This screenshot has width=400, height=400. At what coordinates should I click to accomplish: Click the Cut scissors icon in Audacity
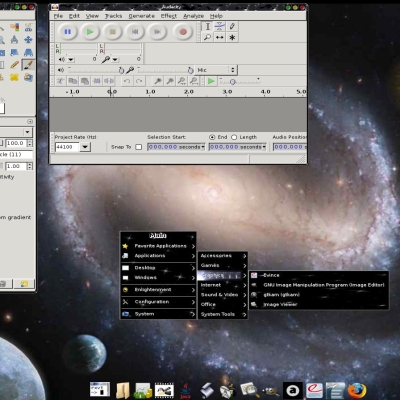(x=60, y=81)
